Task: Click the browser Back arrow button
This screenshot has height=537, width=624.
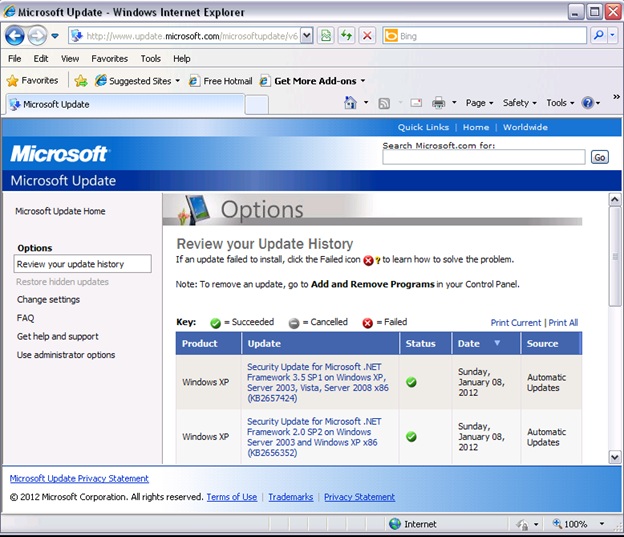Action: click(15, 36)
